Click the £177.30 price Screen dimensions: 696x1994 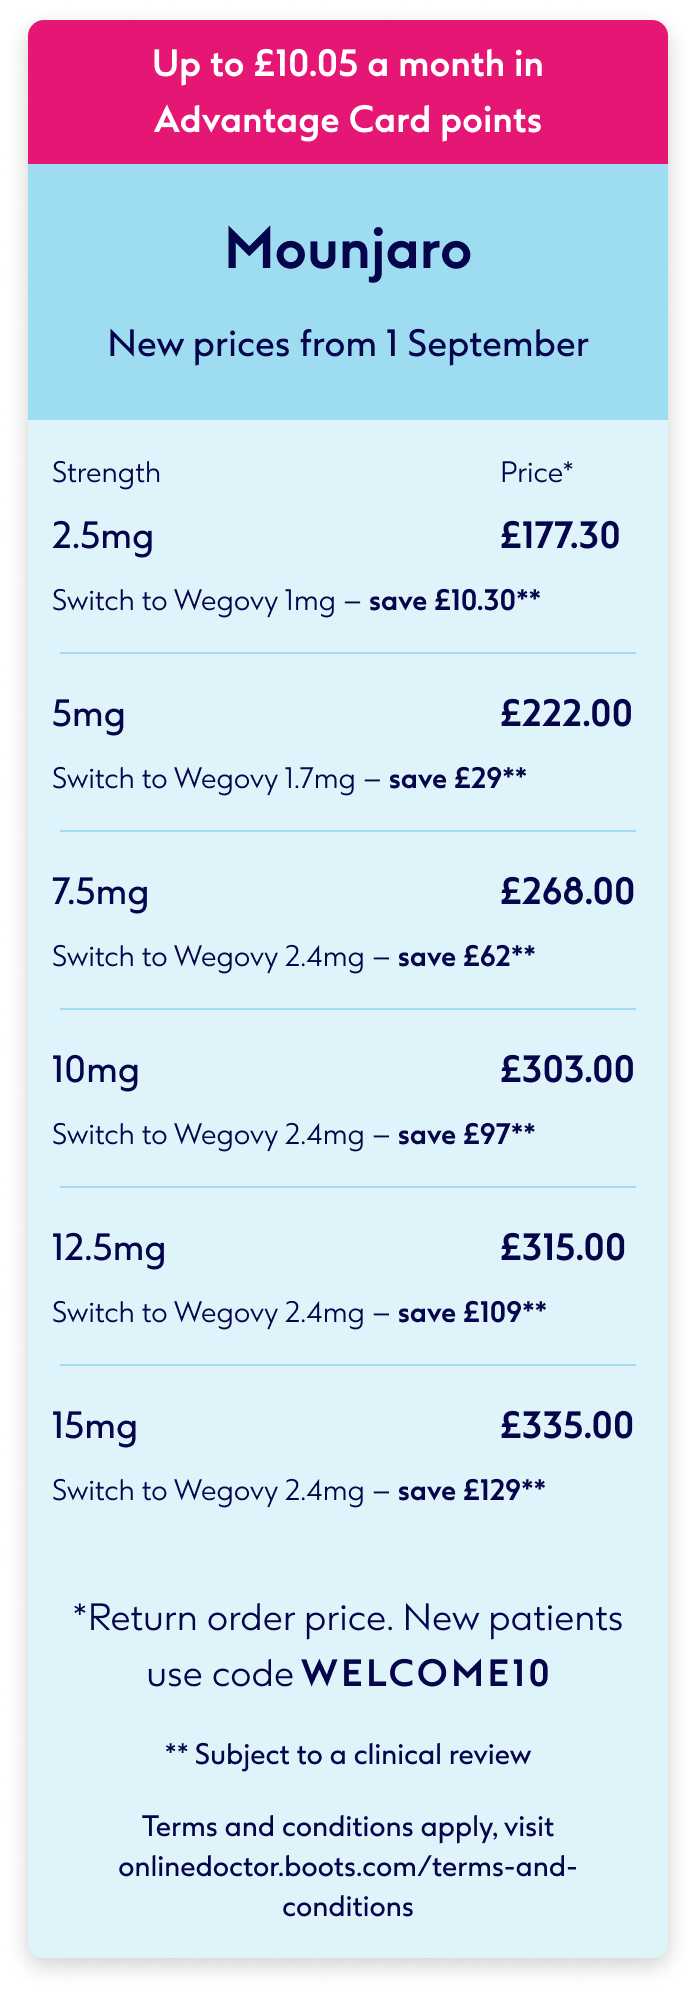tap(560, 536)
